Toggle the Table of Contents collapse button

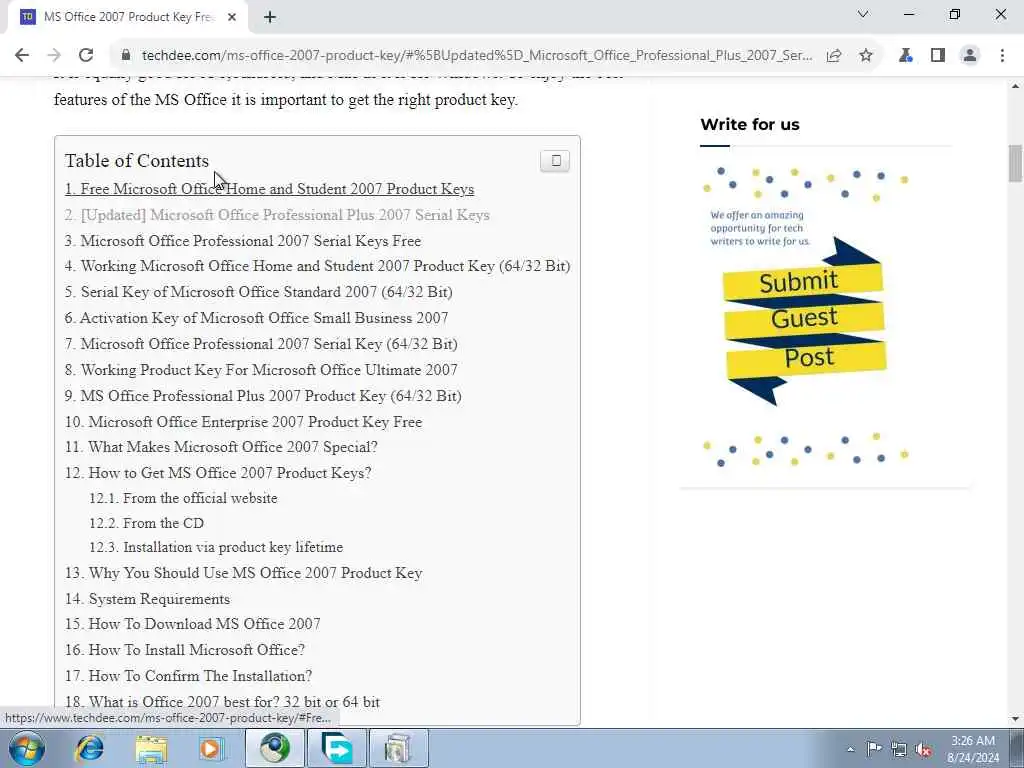(555, 161)
